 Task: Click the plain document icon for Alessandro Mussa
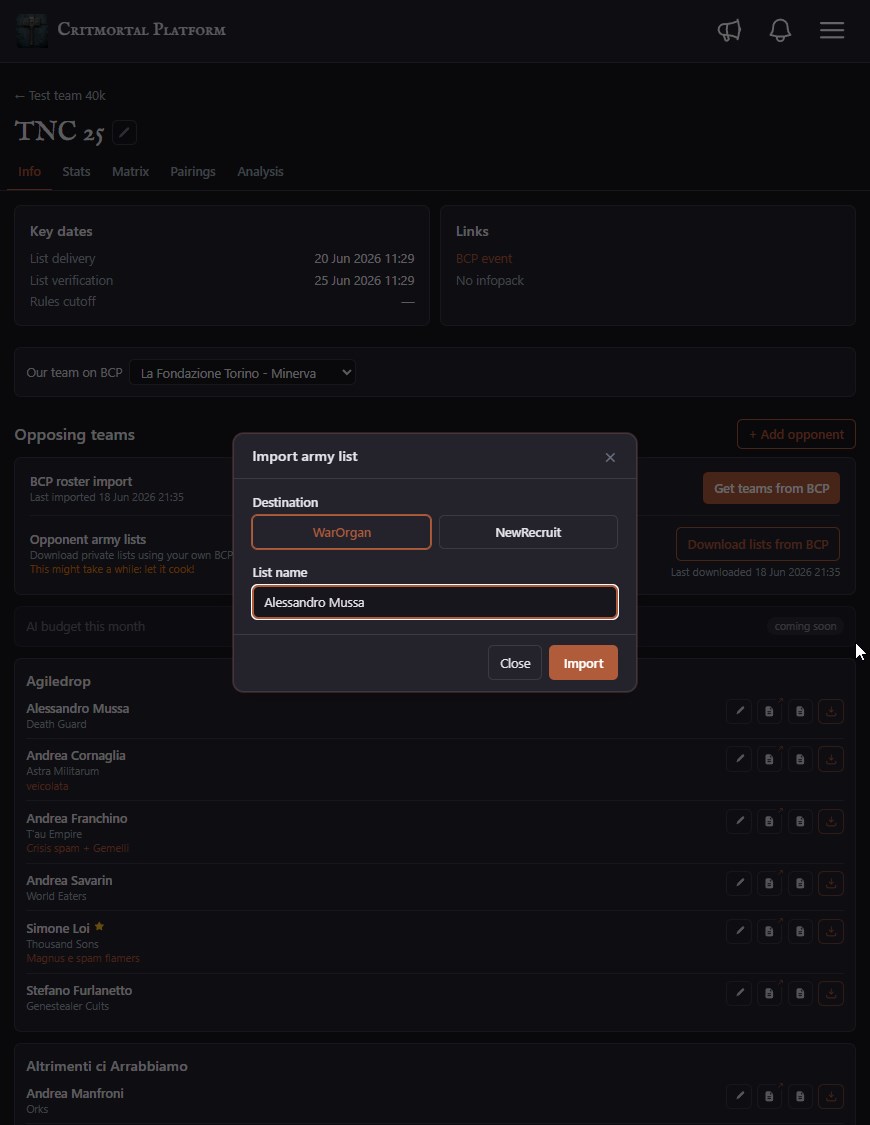coord(800,711)
